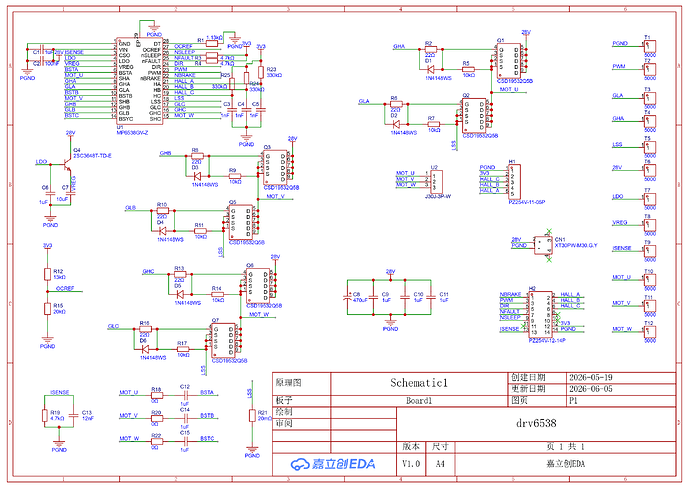The height and width of the screenshot is (488, 689).
Task: Select diode D5 below resistor R13
Action: click(180, 294)
